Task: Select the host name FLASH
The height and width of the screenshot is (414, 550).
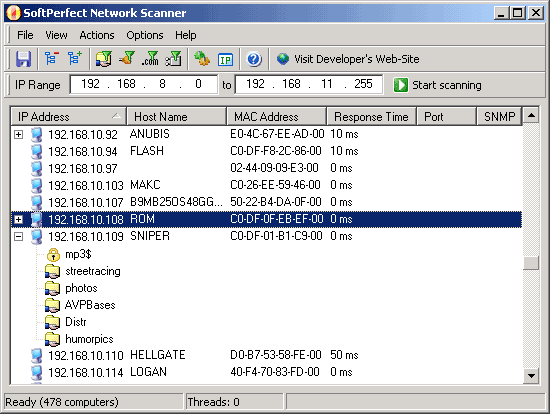Action: pyautogui.click(x=147, y=151)
